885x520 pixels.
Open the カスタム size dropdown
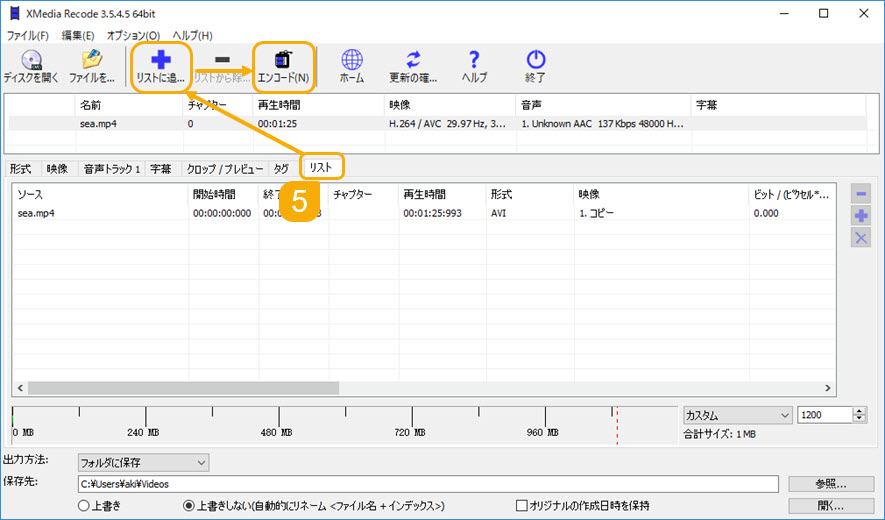coord(737,415)
